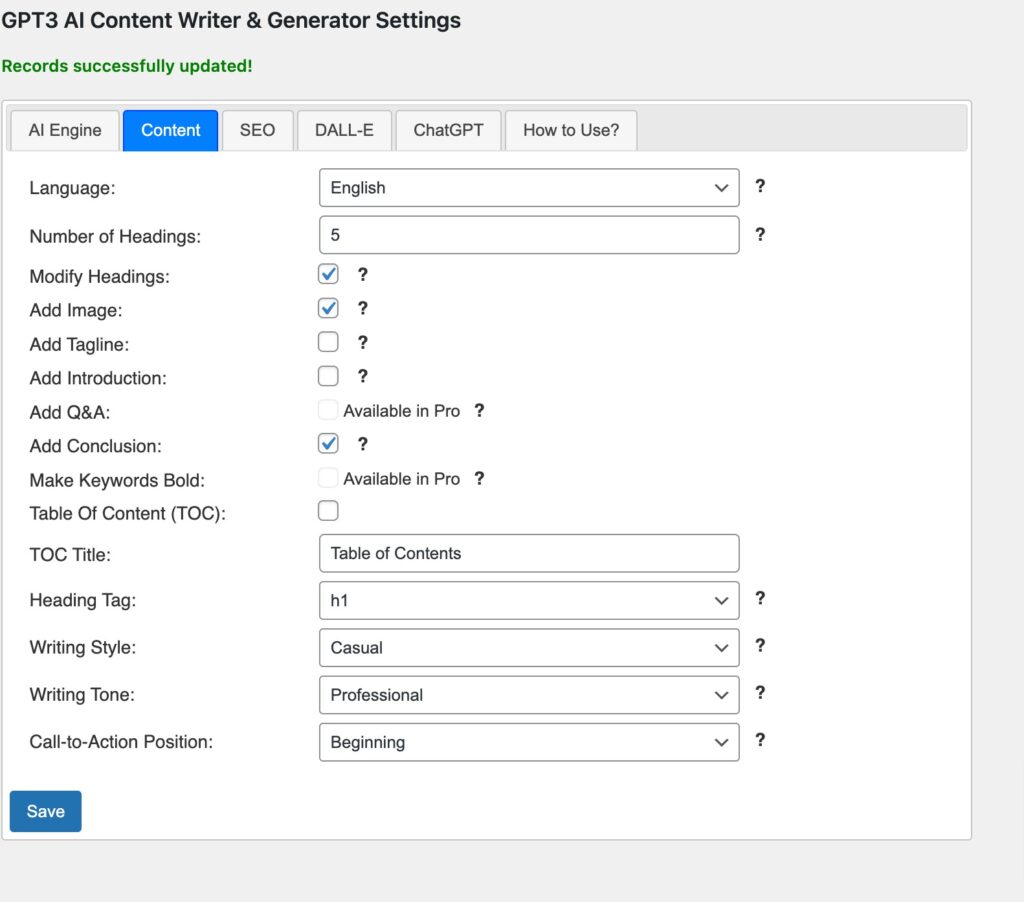
Task: Click Available in Pro beside Make Keywords Bold
Action: click(x=402, y=479)
